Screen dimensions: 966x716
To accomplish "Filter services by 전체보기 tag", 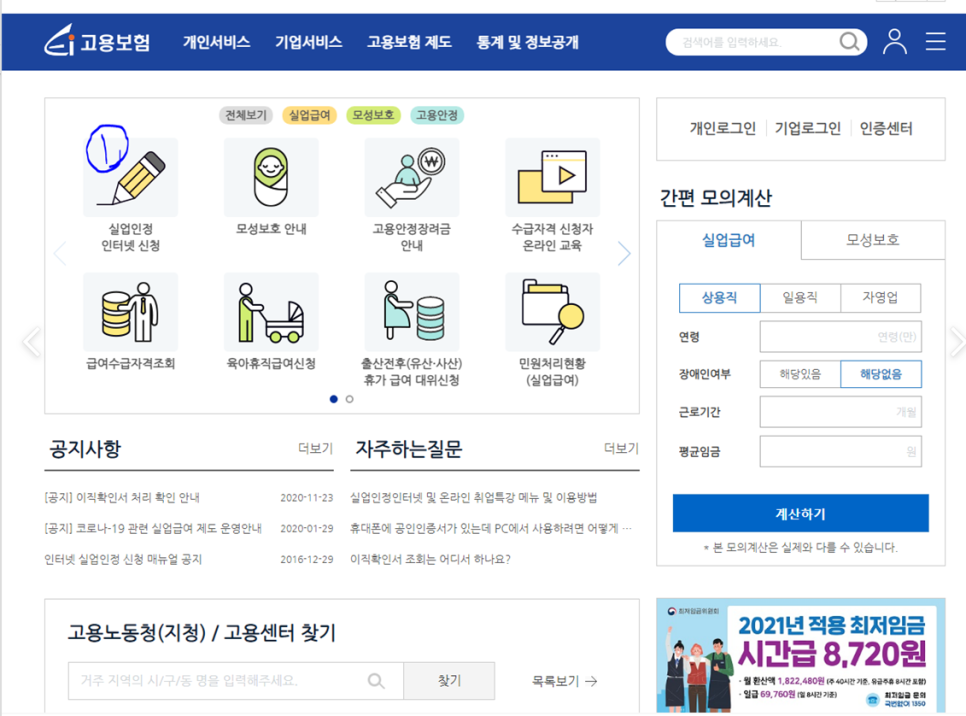I will click(246, 115).
